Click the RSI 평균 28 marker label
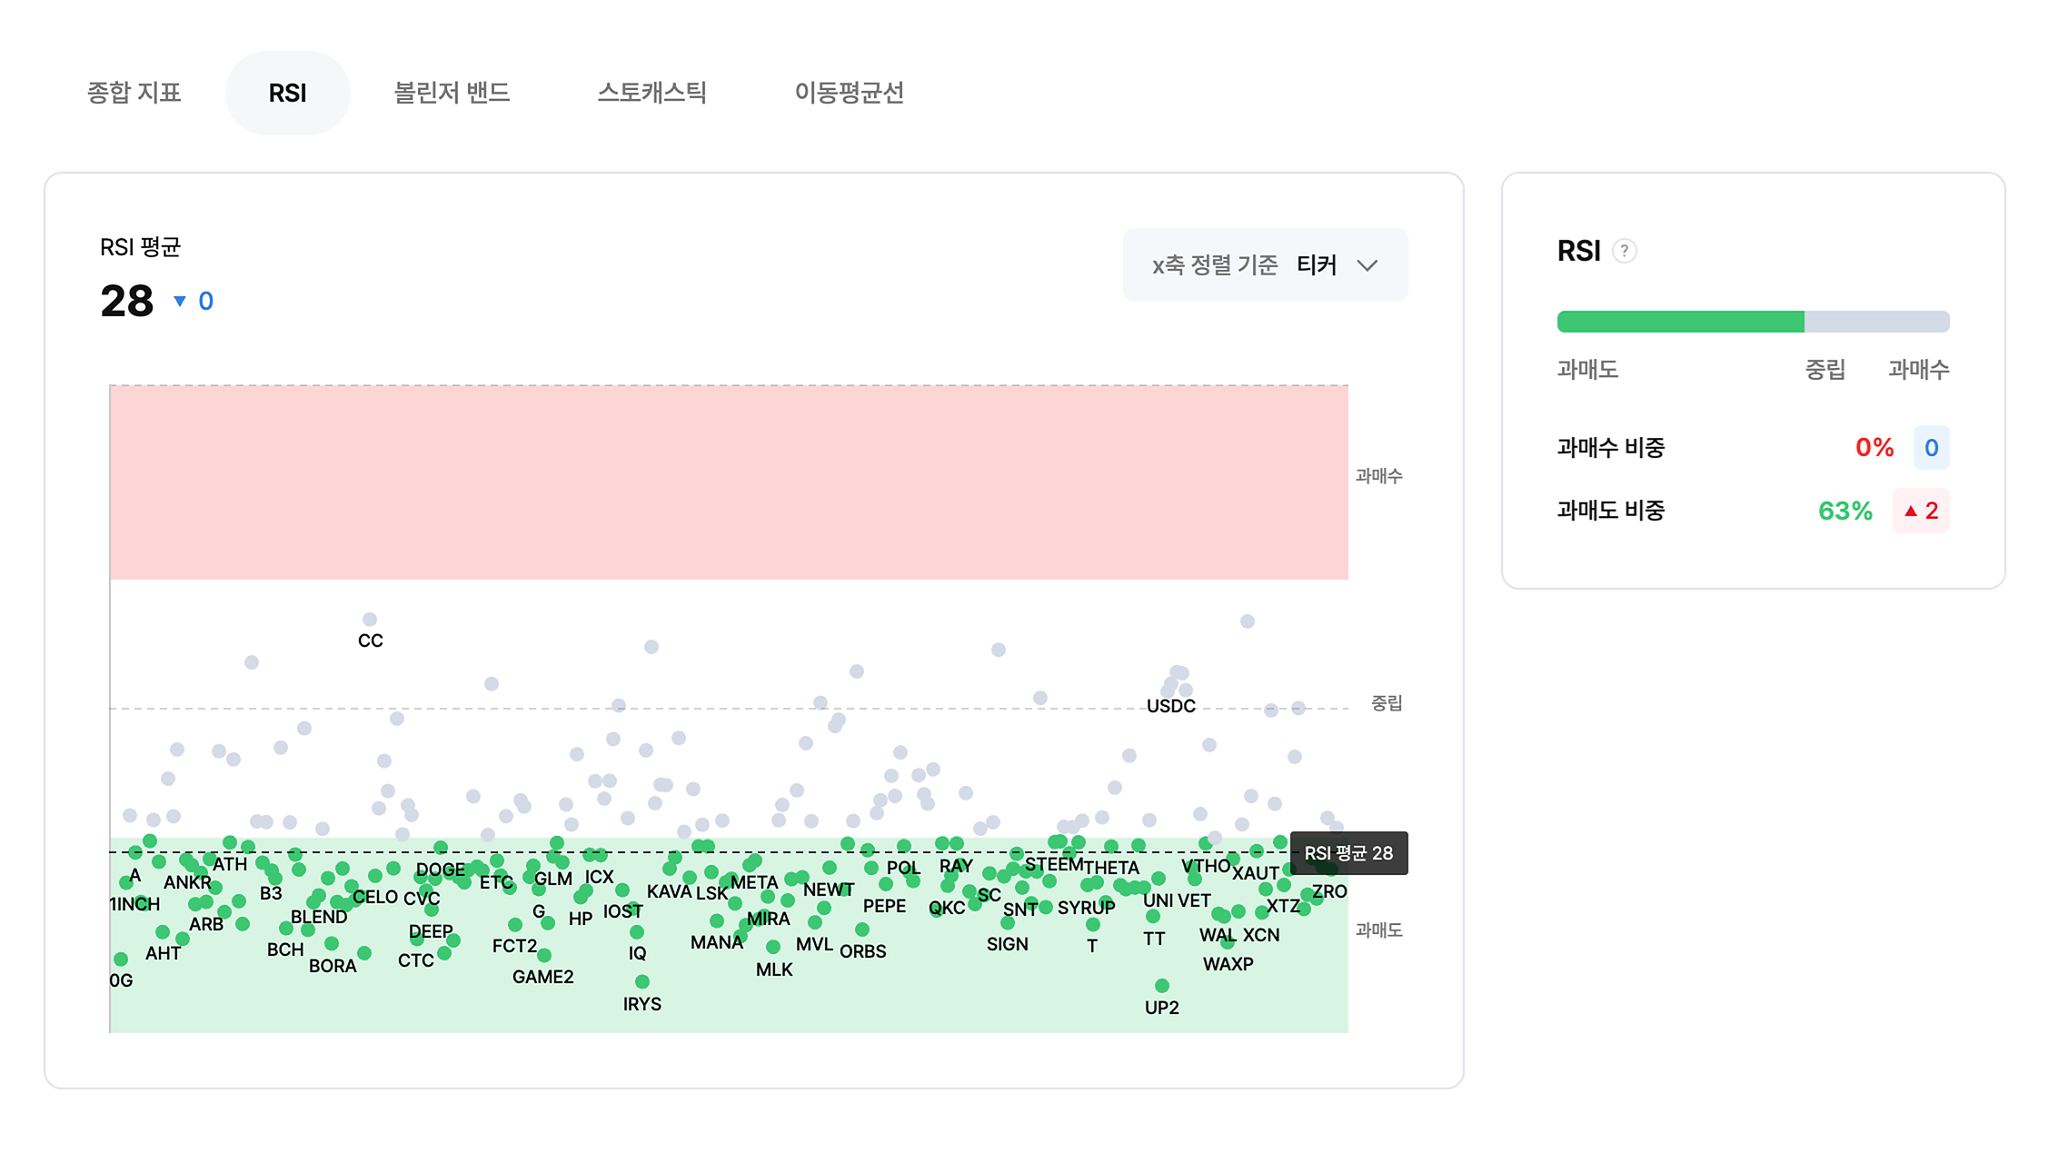The height and width of the screenshot is (1152, 2048). pos(1349,853)
